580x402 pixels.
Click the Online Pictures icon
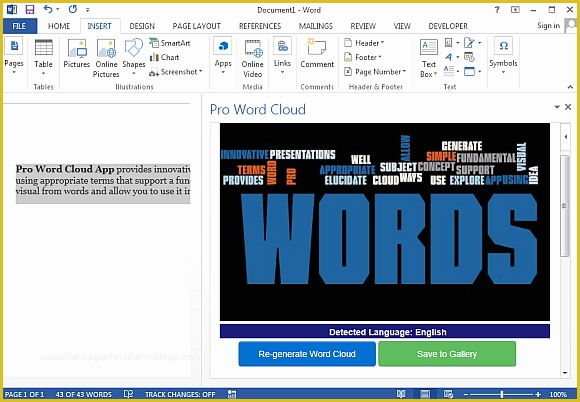click(x=106, y=58)
